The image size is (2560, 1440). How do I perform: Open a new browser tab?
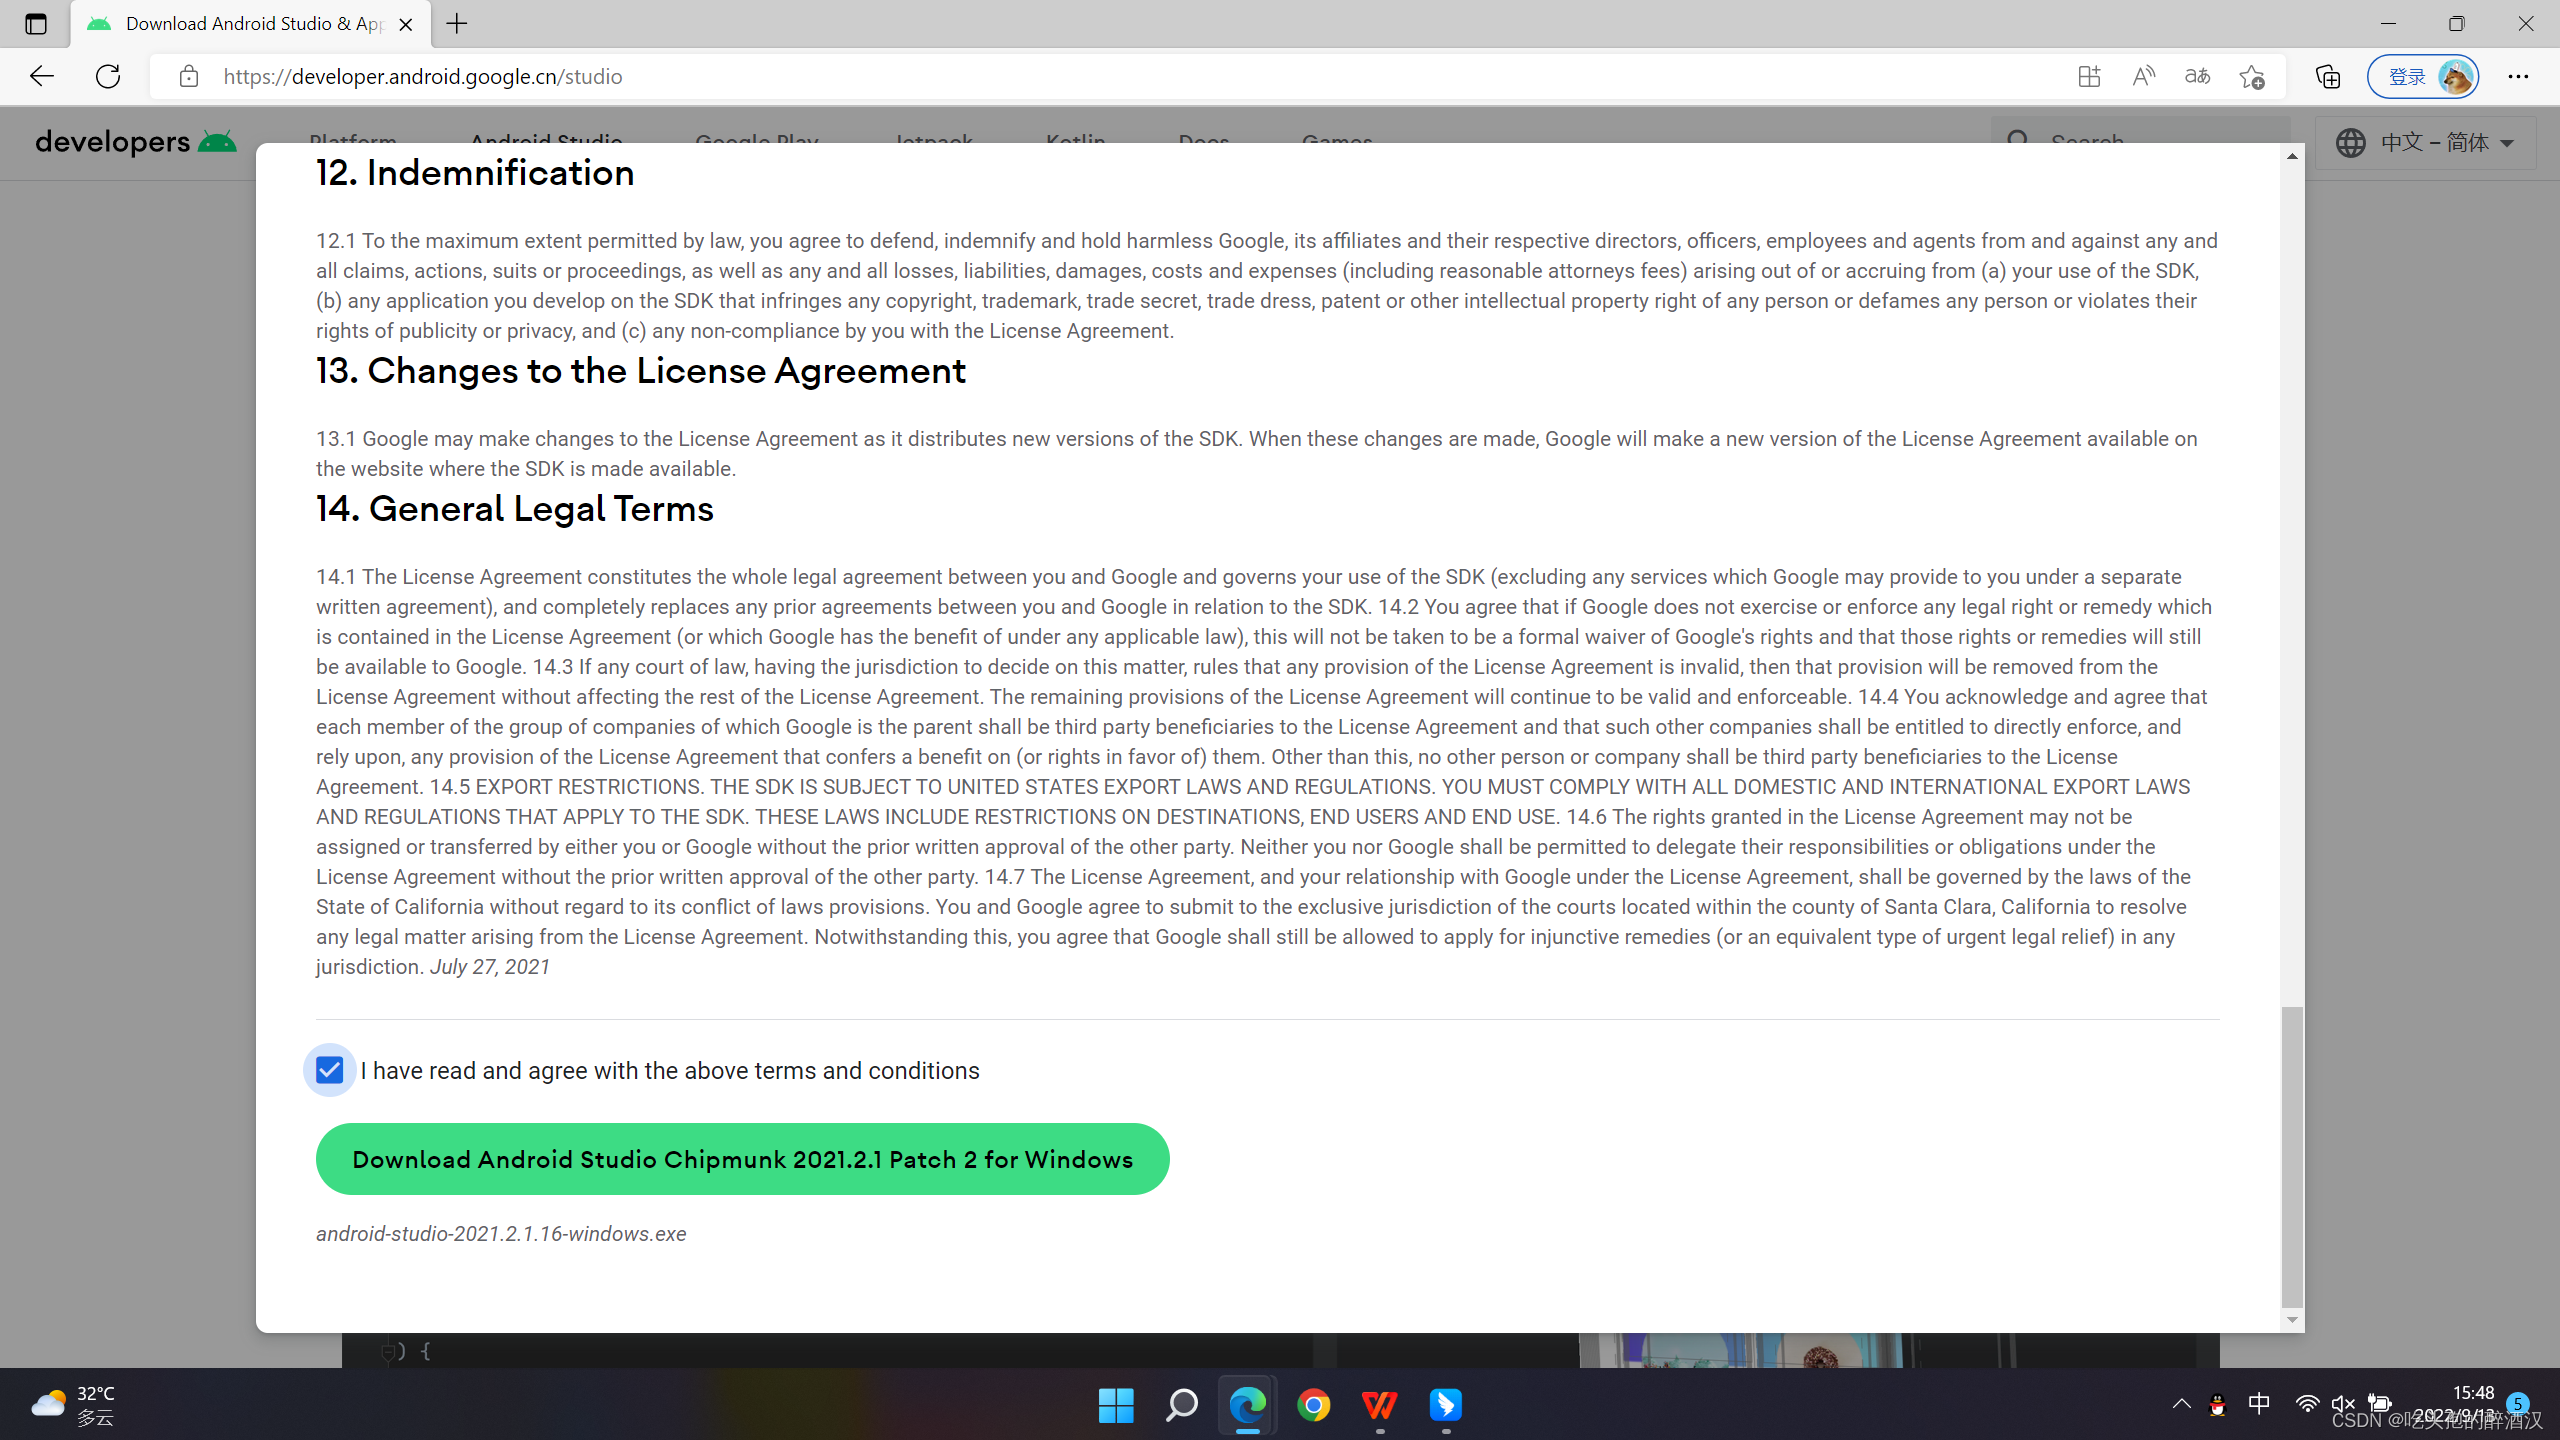(x=457, y=24)
